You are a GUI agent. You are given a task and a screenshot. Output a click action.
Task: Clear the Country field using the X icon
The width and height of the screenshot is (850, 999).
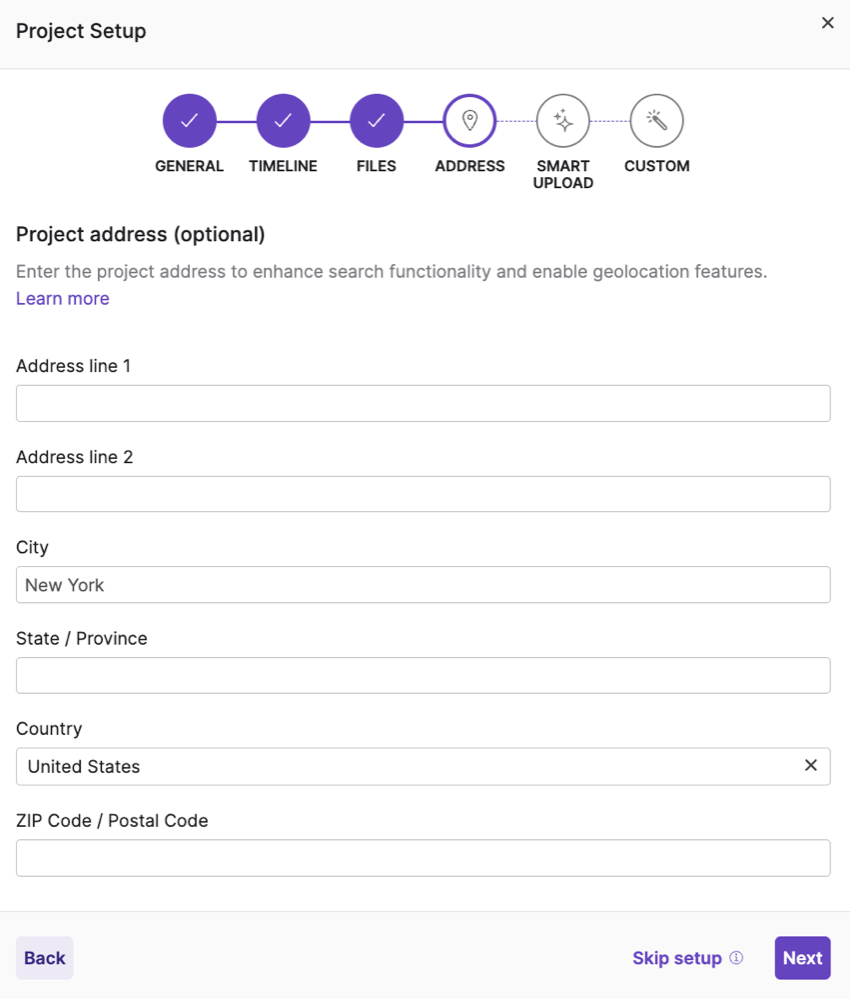(812, 765)
